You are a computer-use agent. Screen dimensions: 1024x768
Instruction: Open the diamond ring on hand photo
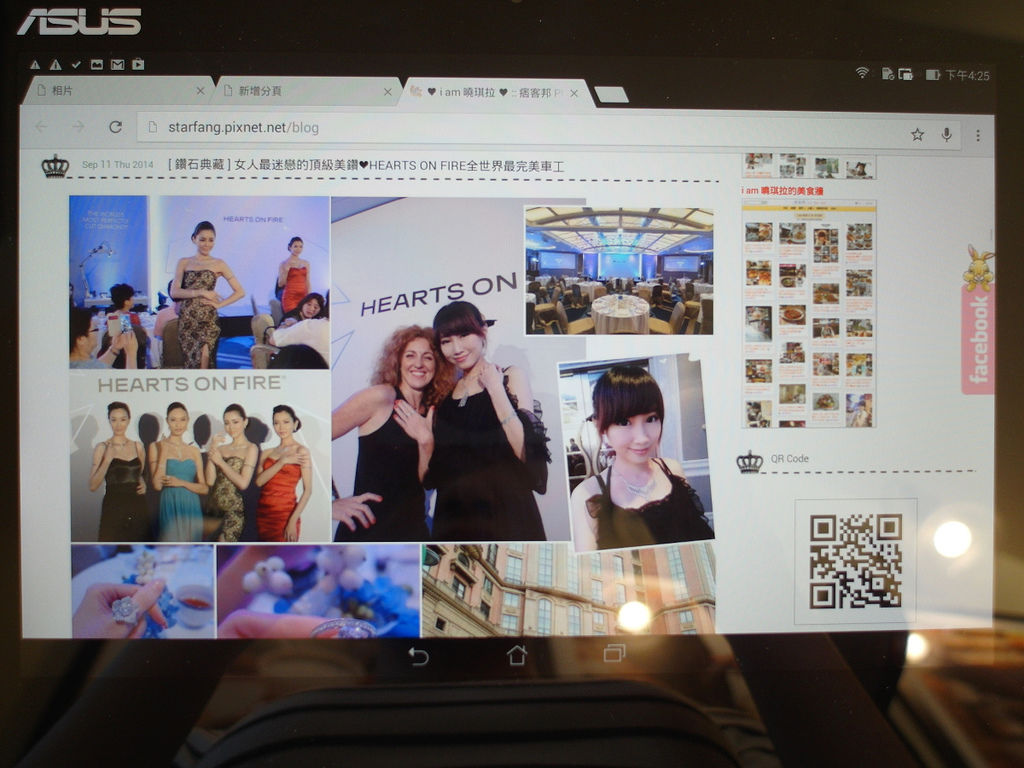[x=143, y=591]
